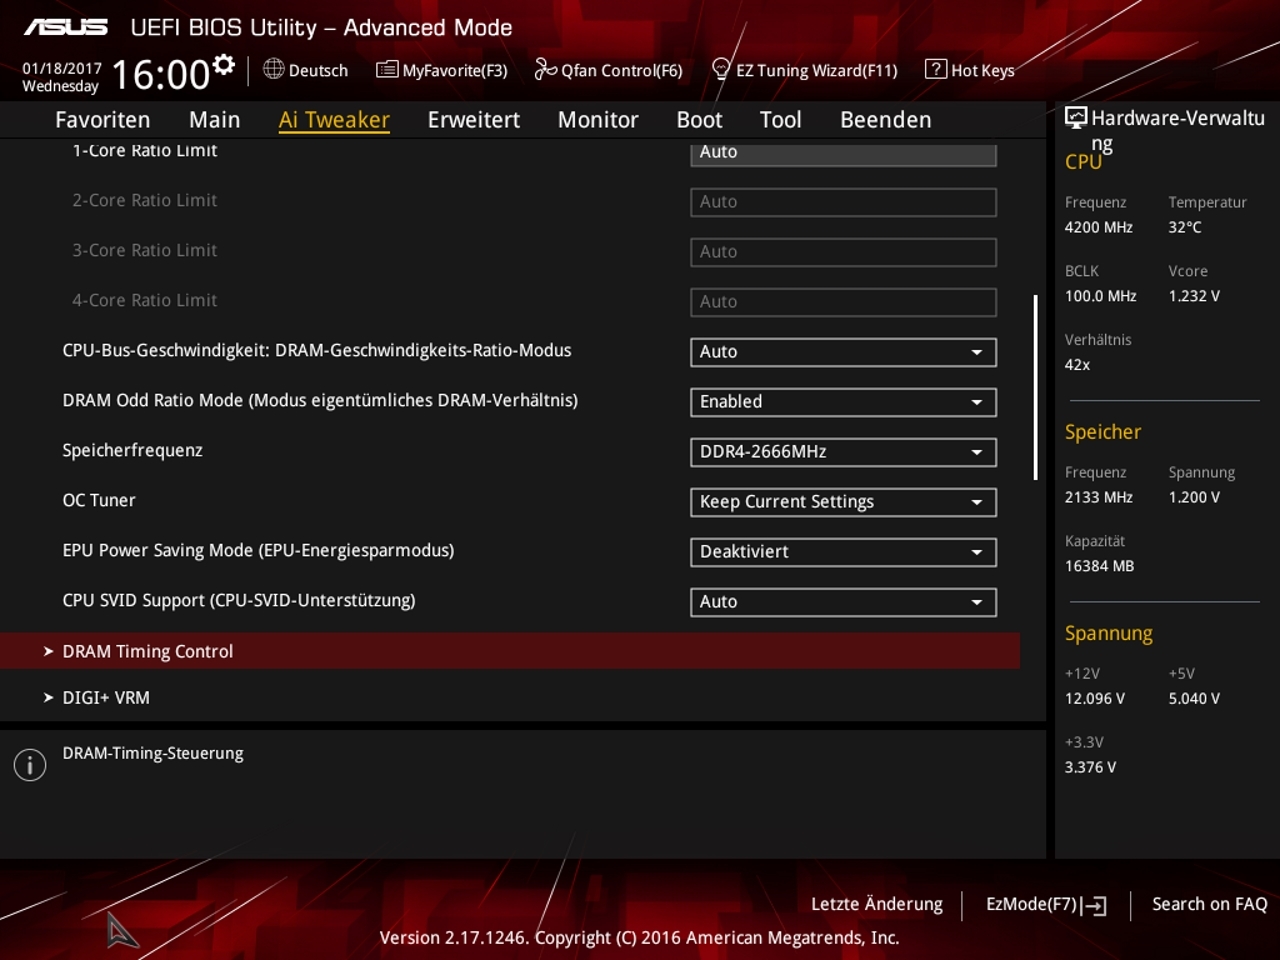Click BCLK value 100.0 MHz
The height and width of the screenshot is (960, 1280).
tap(1101, 296)
